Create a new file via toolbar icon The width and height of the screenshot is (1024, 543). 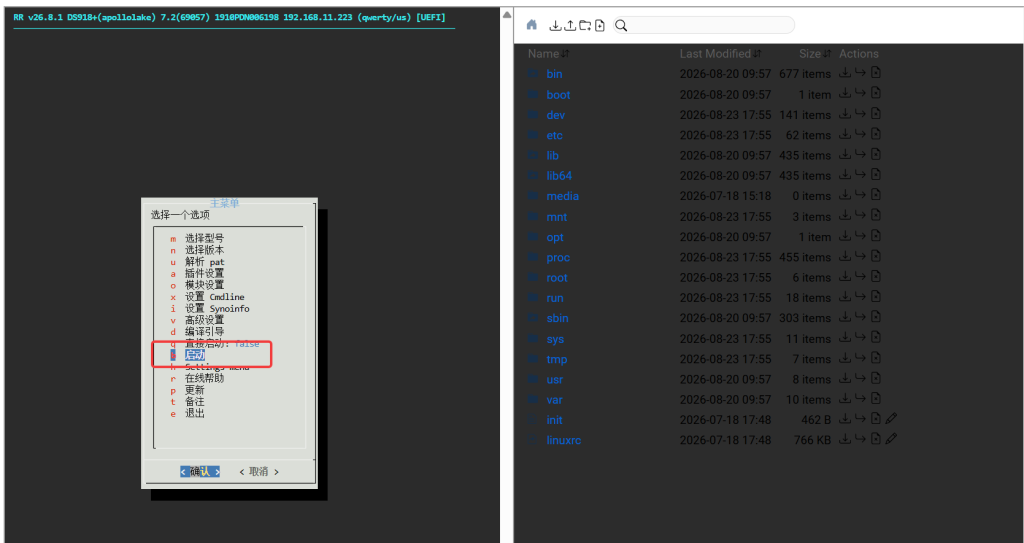point(600,25)
